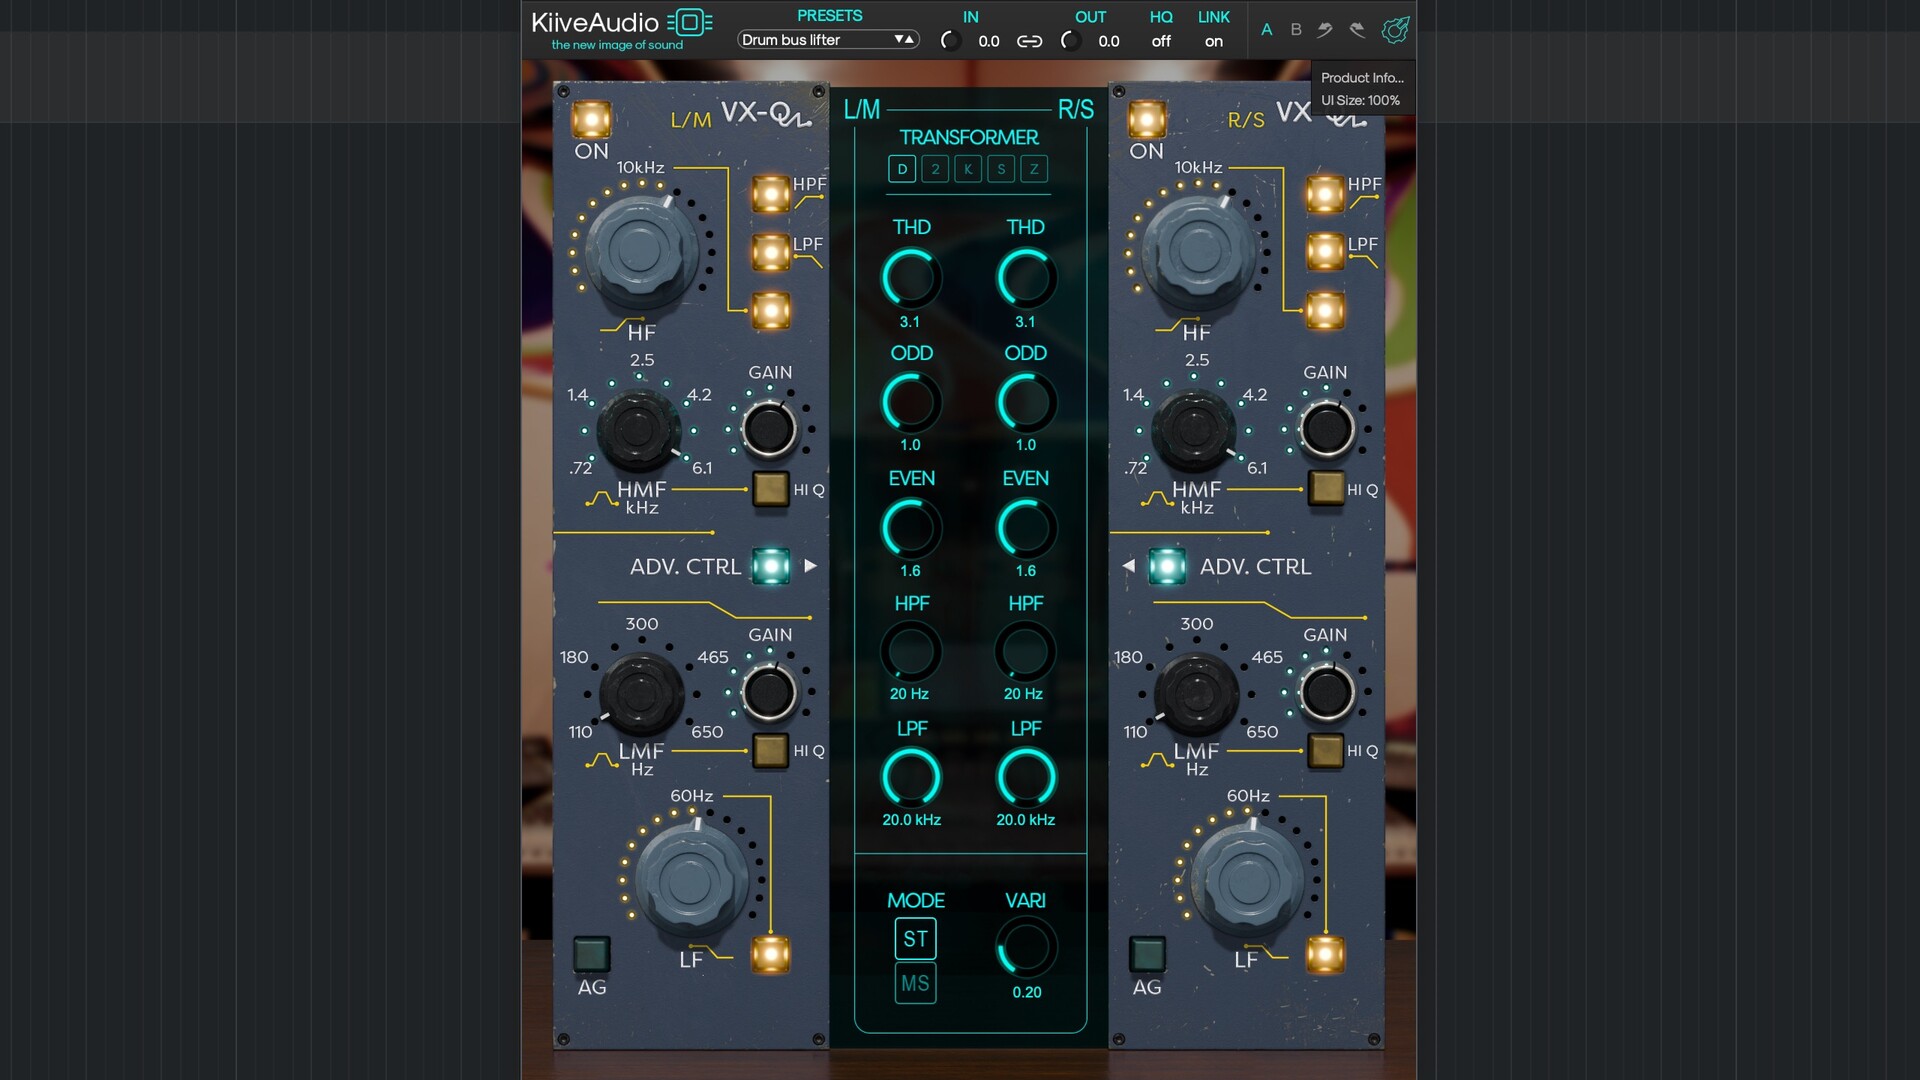Switch to MS mode button

[915, 983]
